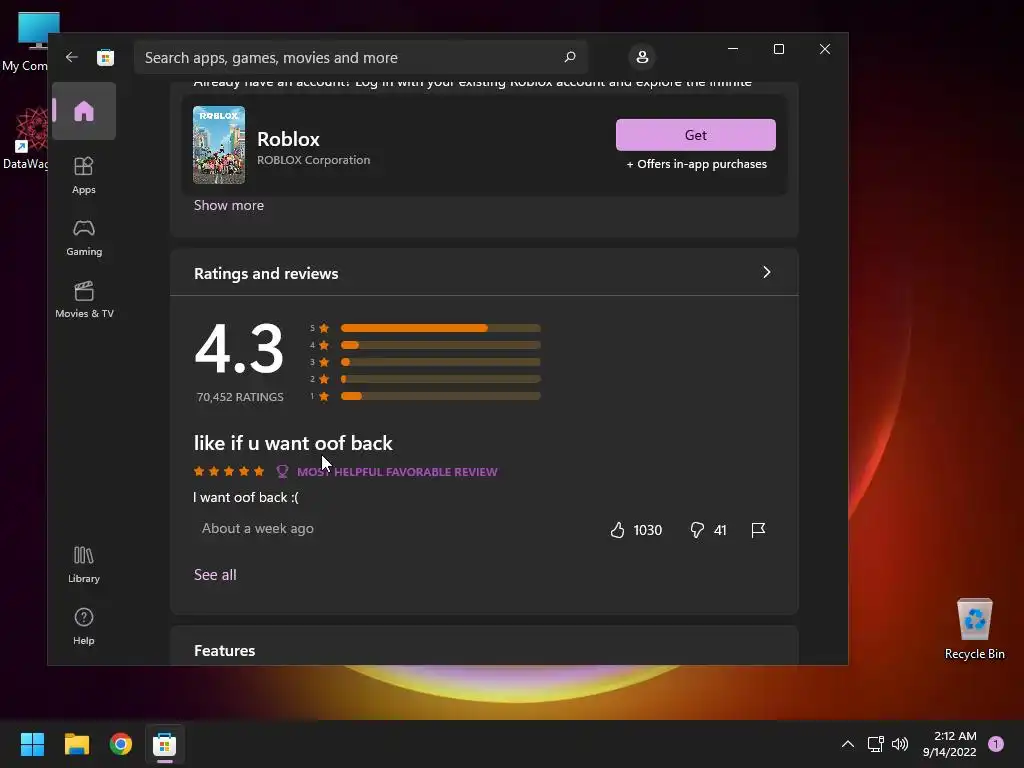Click See all reviews link
The width and height of the screenshot is (1024, 768).
pyautogui.click(x=215, y=575)
